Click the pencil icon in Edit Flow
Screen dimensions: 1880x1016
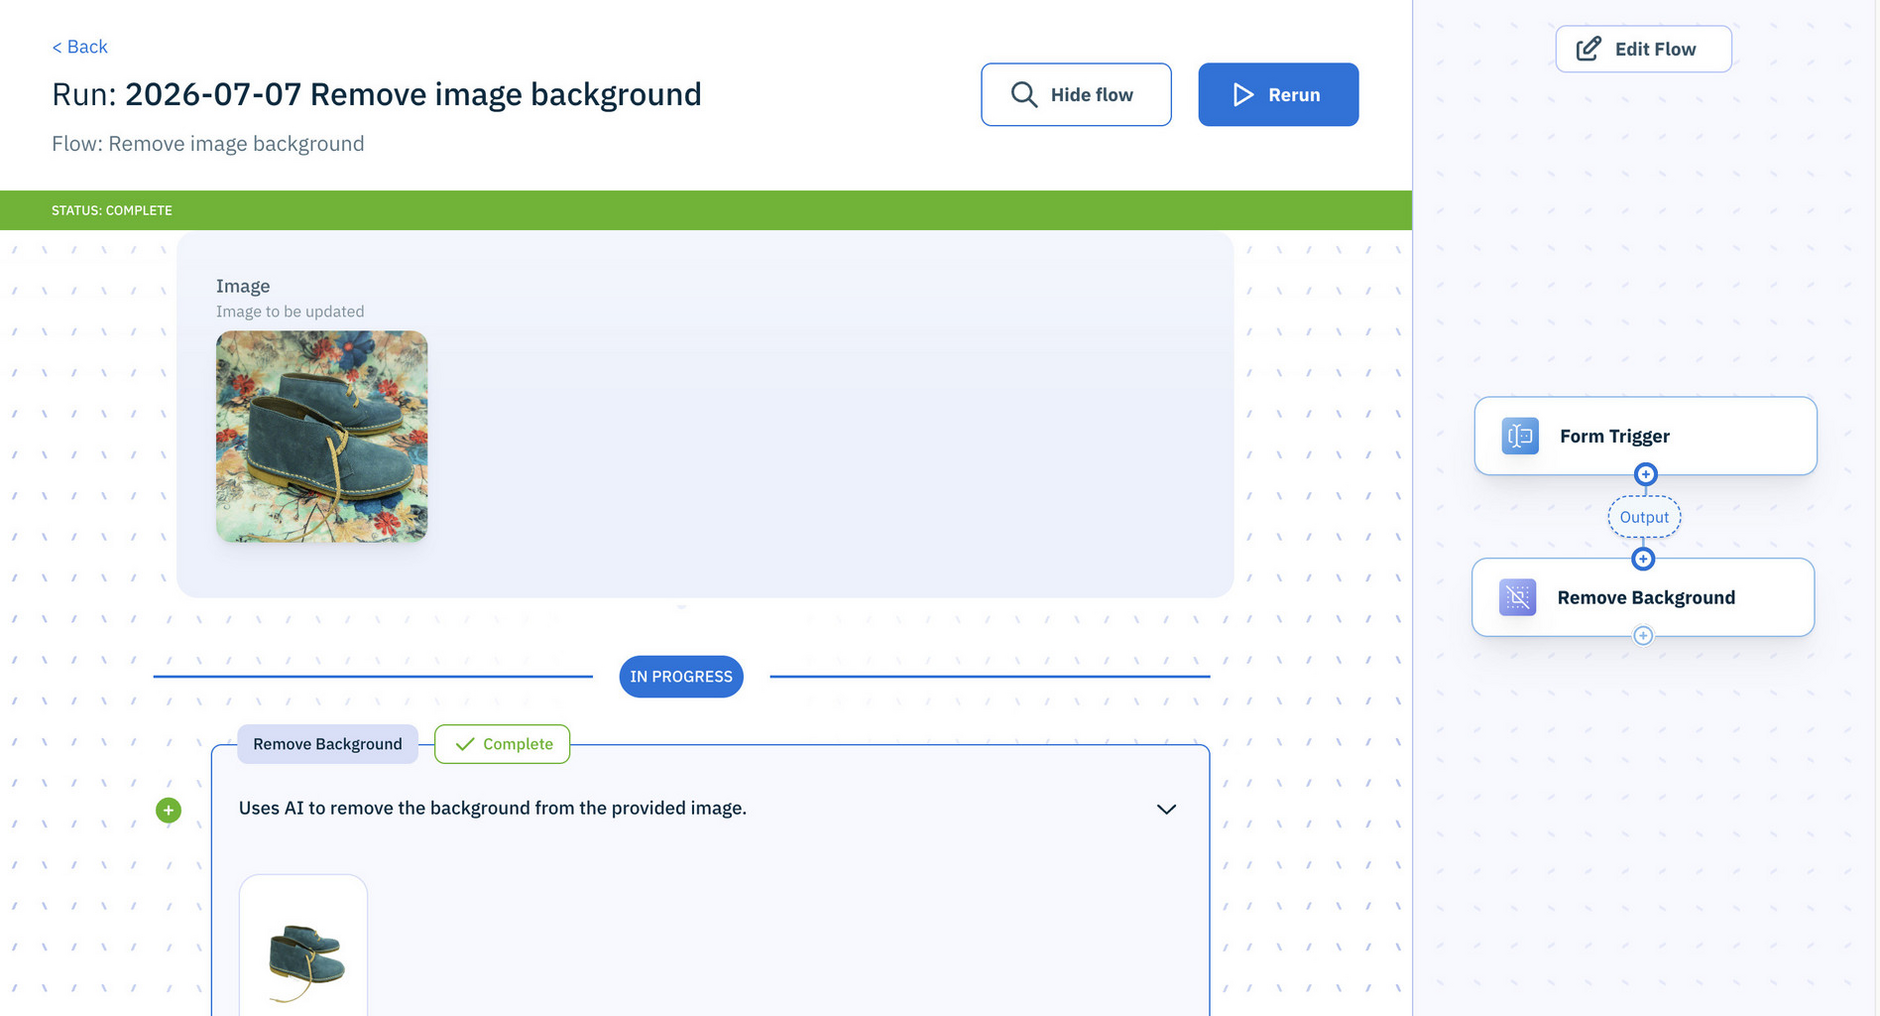click(1588, 49)
